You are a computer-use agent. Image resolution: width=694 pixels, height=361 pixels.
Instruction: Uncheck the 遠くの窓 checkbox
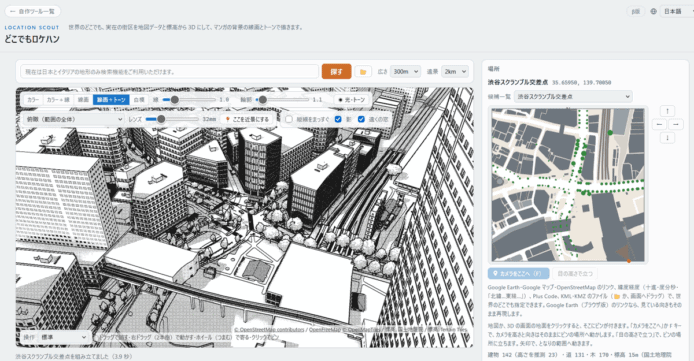click(x=361, y=119)
